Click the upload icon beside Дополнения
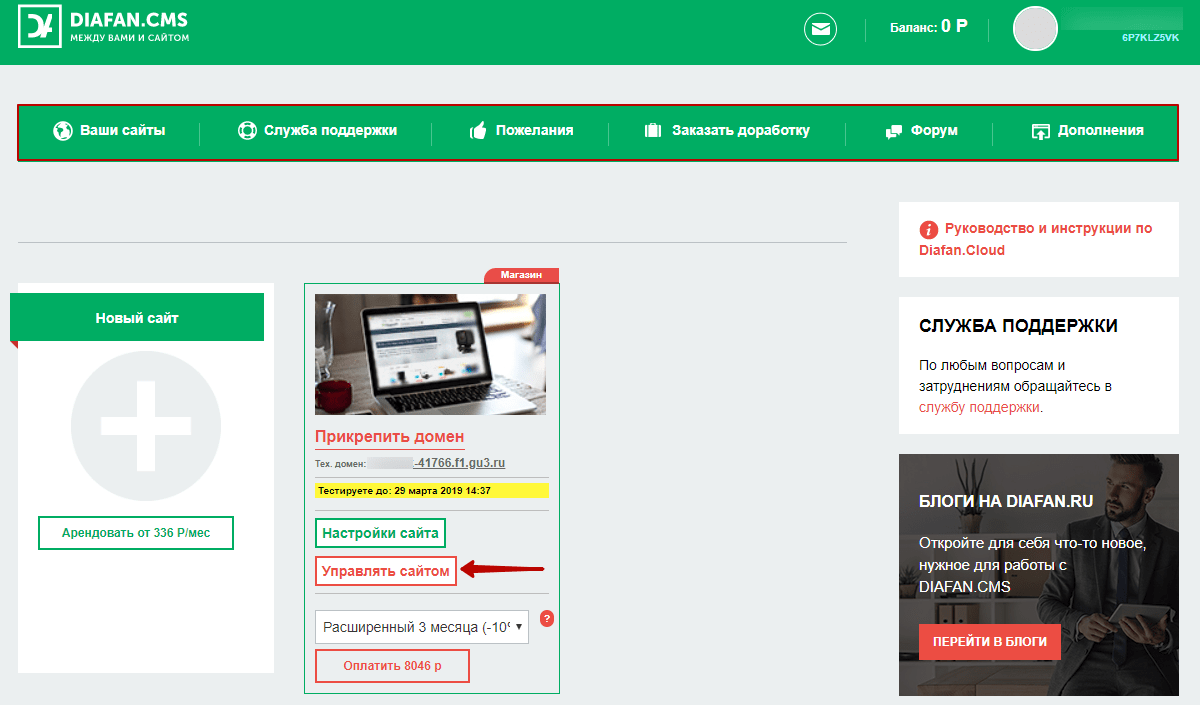Image resolution: width=1200 pixels, height=705 pixels. point(1040,131)
